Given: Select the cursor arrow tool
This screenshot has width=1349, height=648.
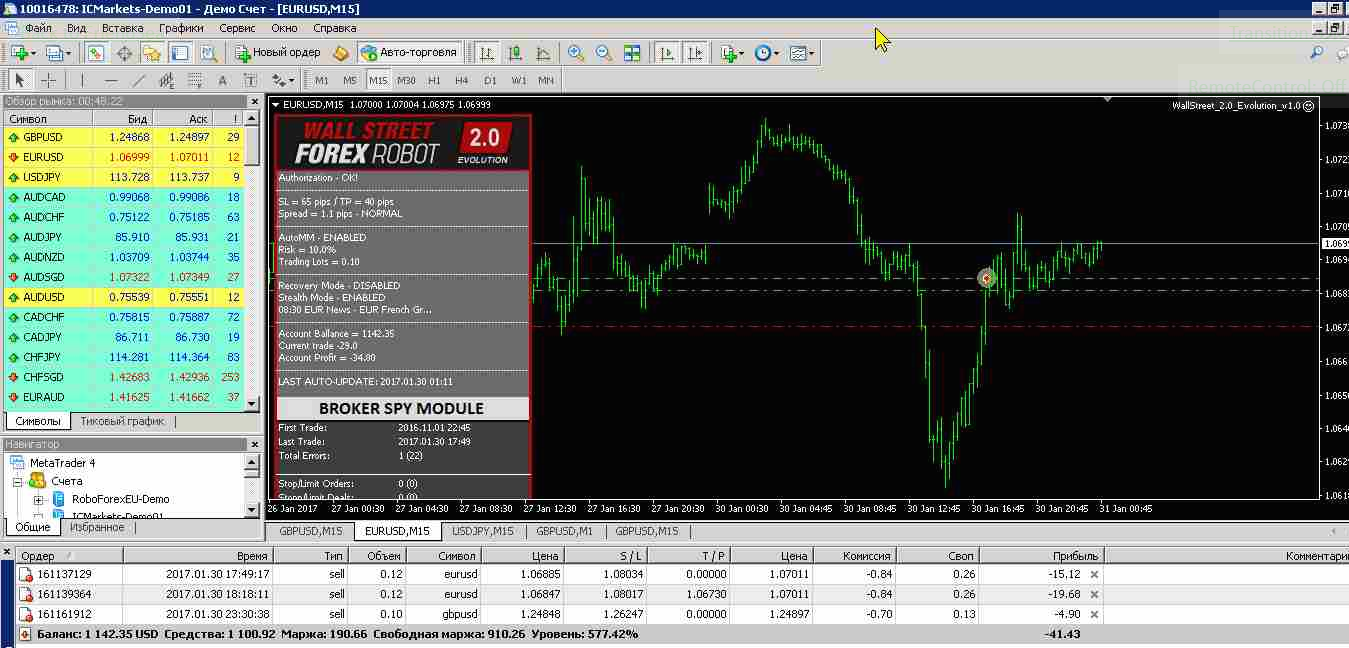Looking at the screenshot, I should pyautogui.click(x=20, y=81).
